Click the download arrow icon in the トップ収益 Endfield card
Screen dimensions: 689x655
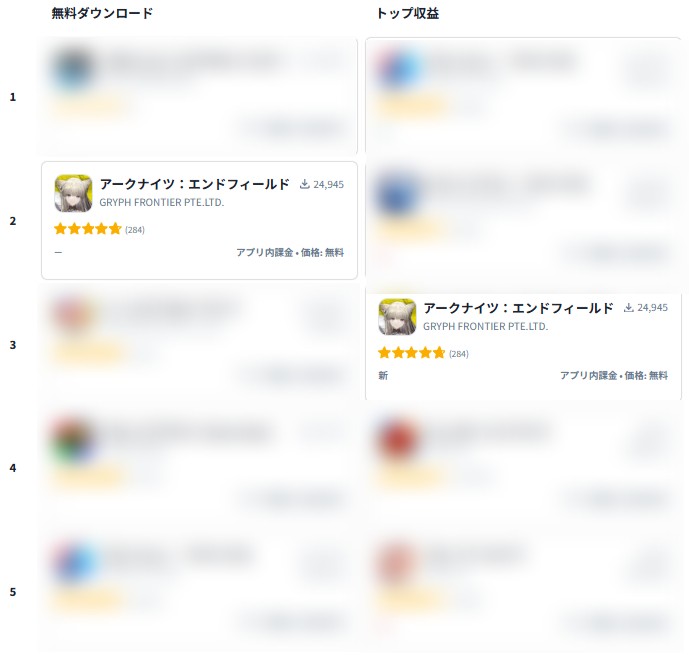(628, 308)
